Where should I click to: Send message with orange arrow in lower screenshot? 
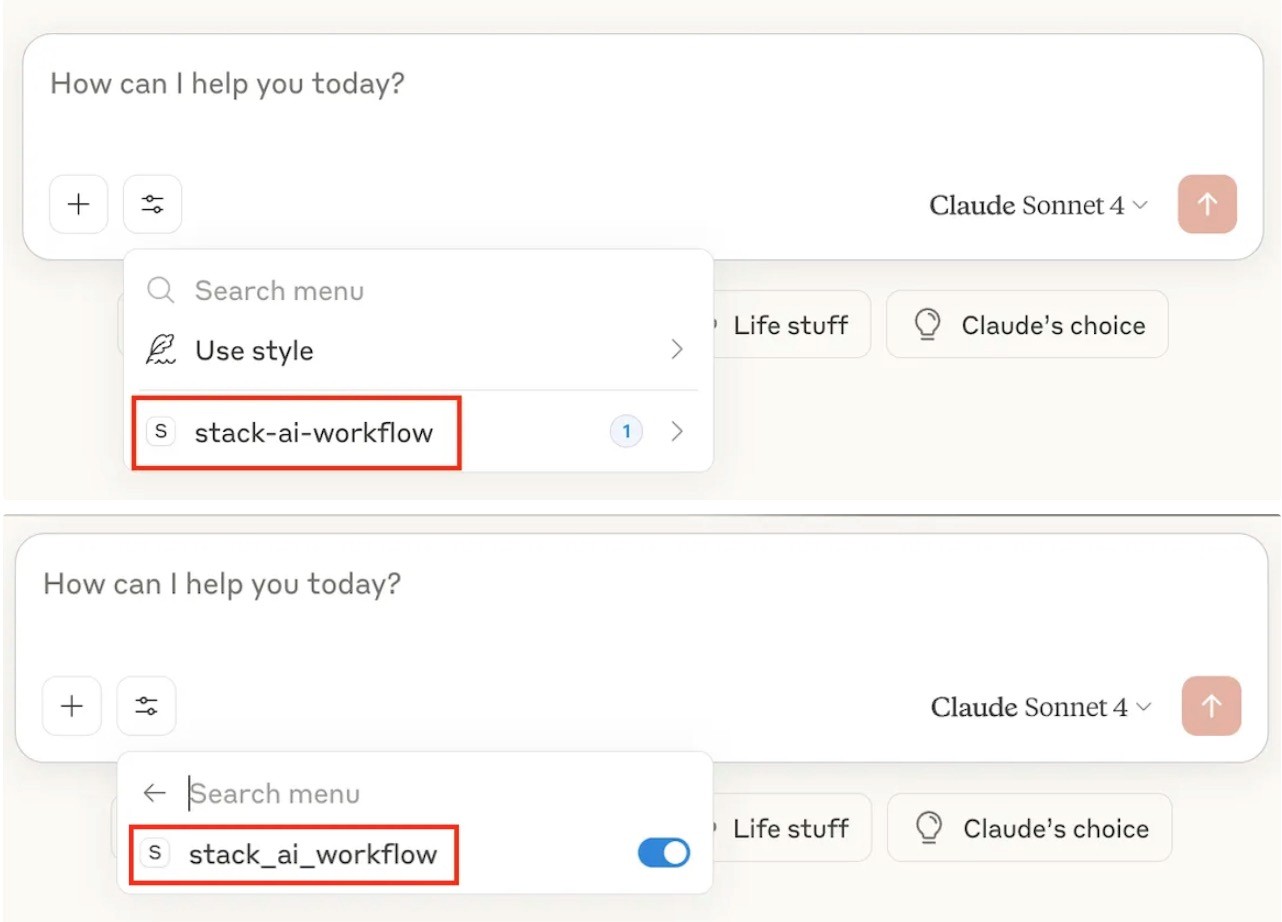point(1211,706)
